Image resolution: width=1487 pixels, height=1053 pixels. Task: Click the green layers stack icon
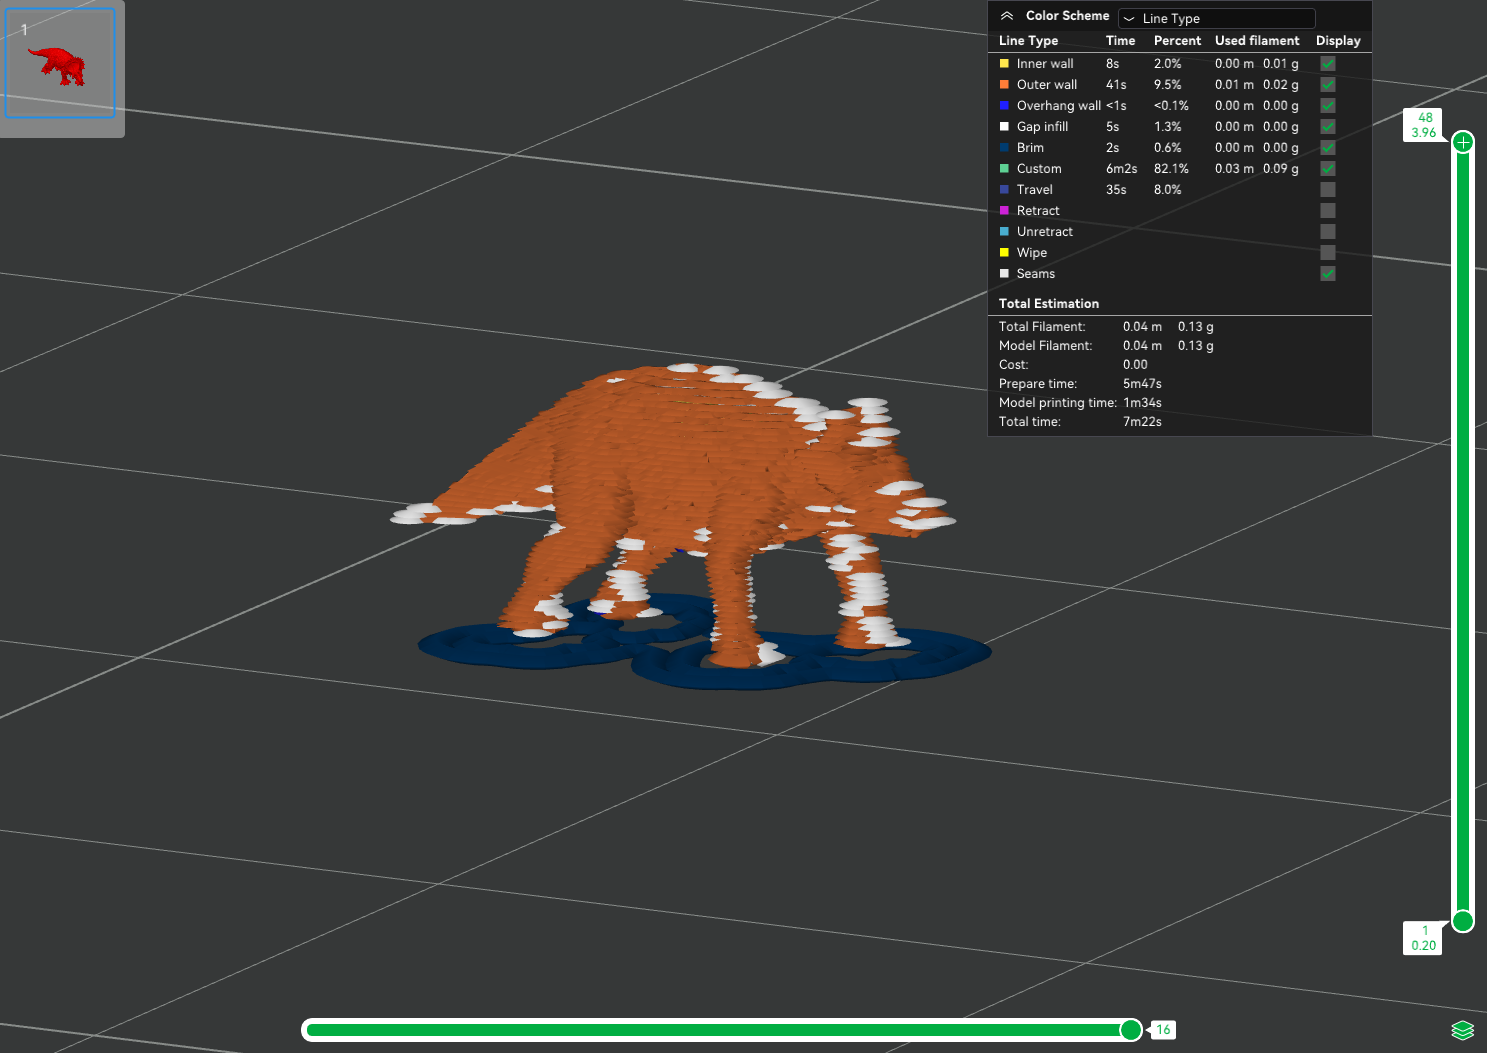pos(1462,1030)
